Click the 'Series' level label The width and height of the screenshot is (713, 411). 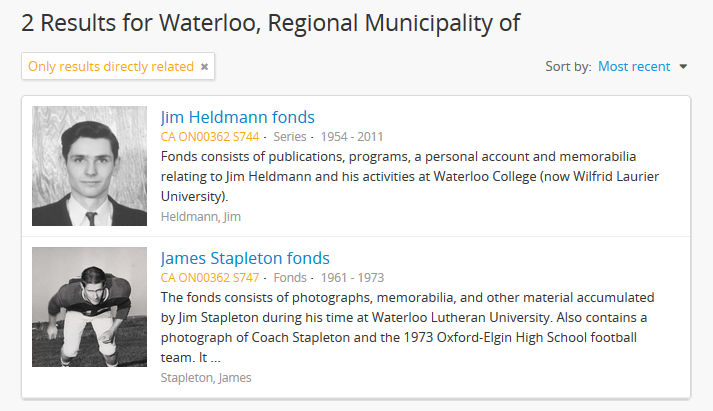(x=291, y=137)
